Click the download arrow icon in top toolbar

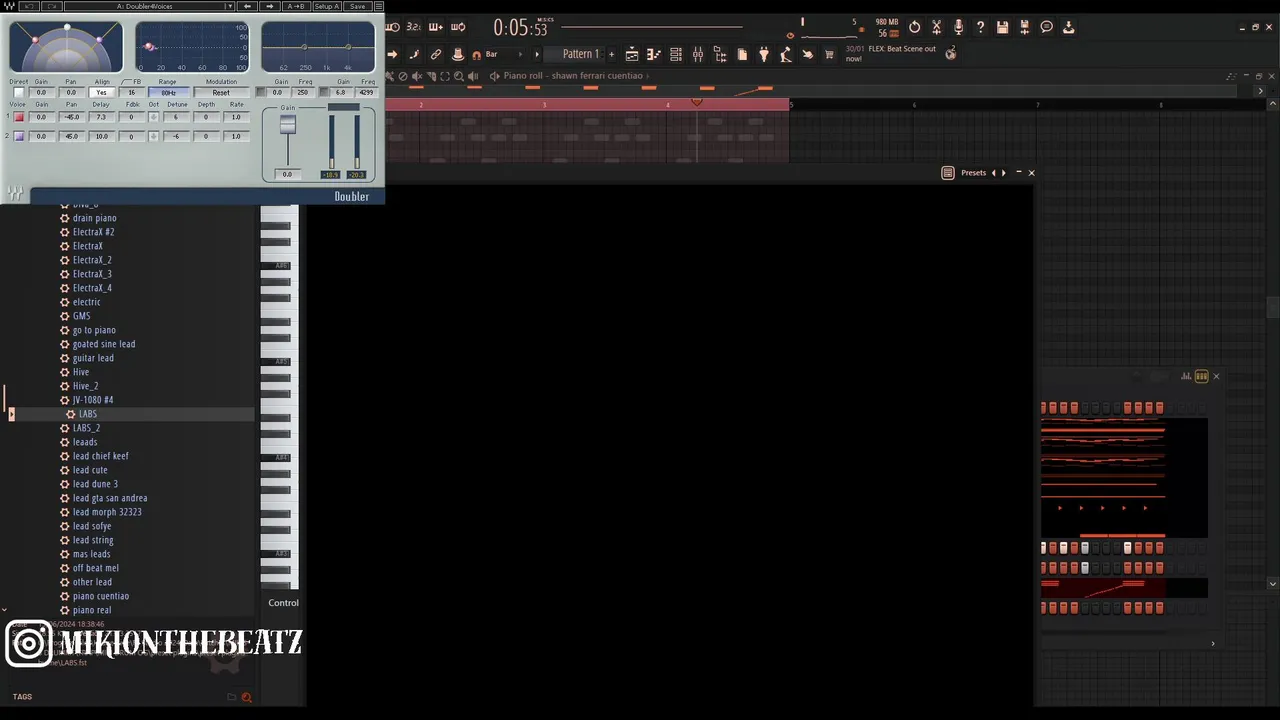click(1068, 27)
